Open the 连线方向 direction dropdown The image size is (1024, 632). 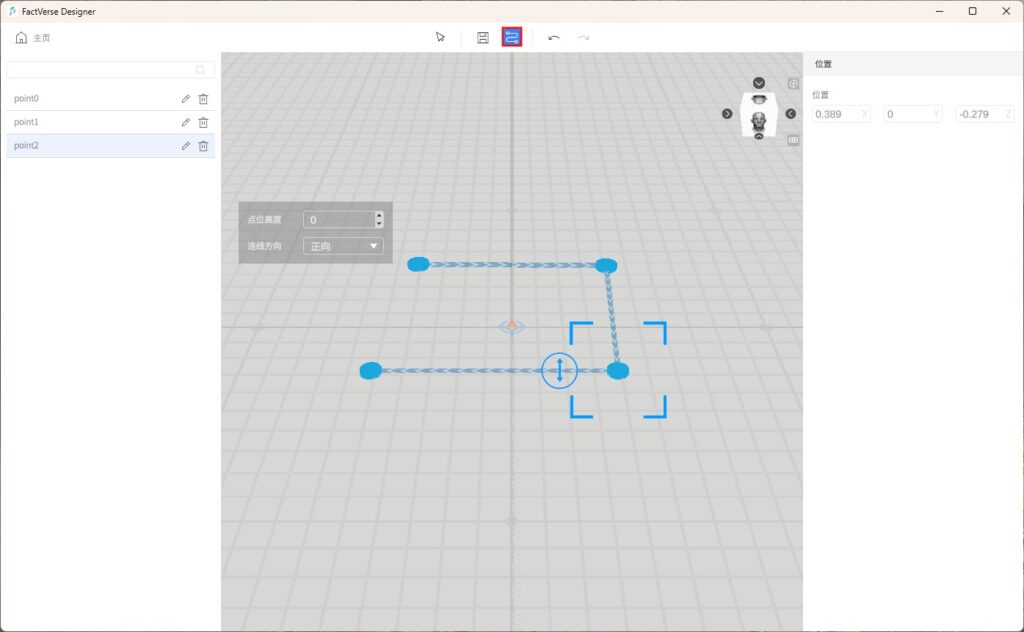coord(343,246)
